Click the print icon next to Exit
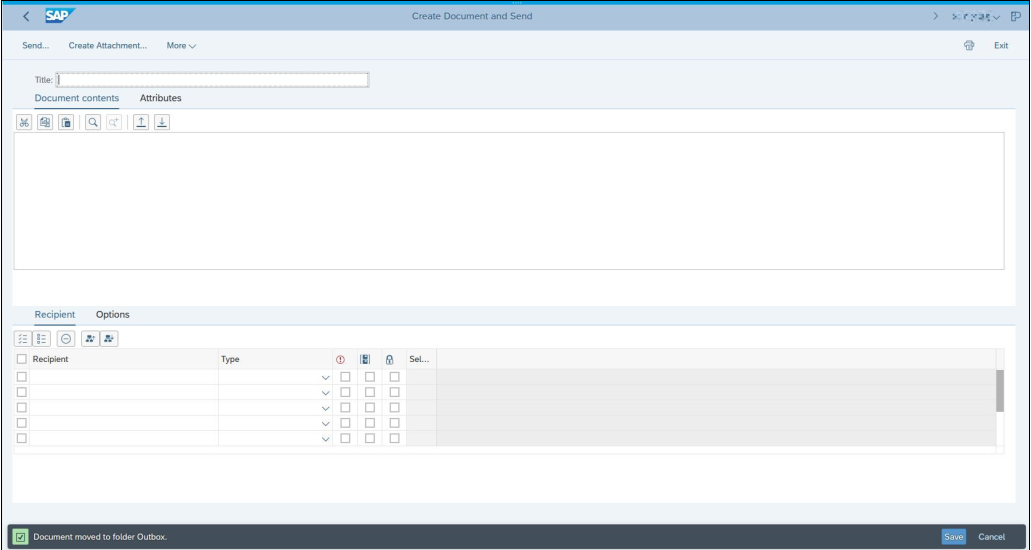Image resolution: width=1031 pixels, height=550 pixels. [968, 46]
